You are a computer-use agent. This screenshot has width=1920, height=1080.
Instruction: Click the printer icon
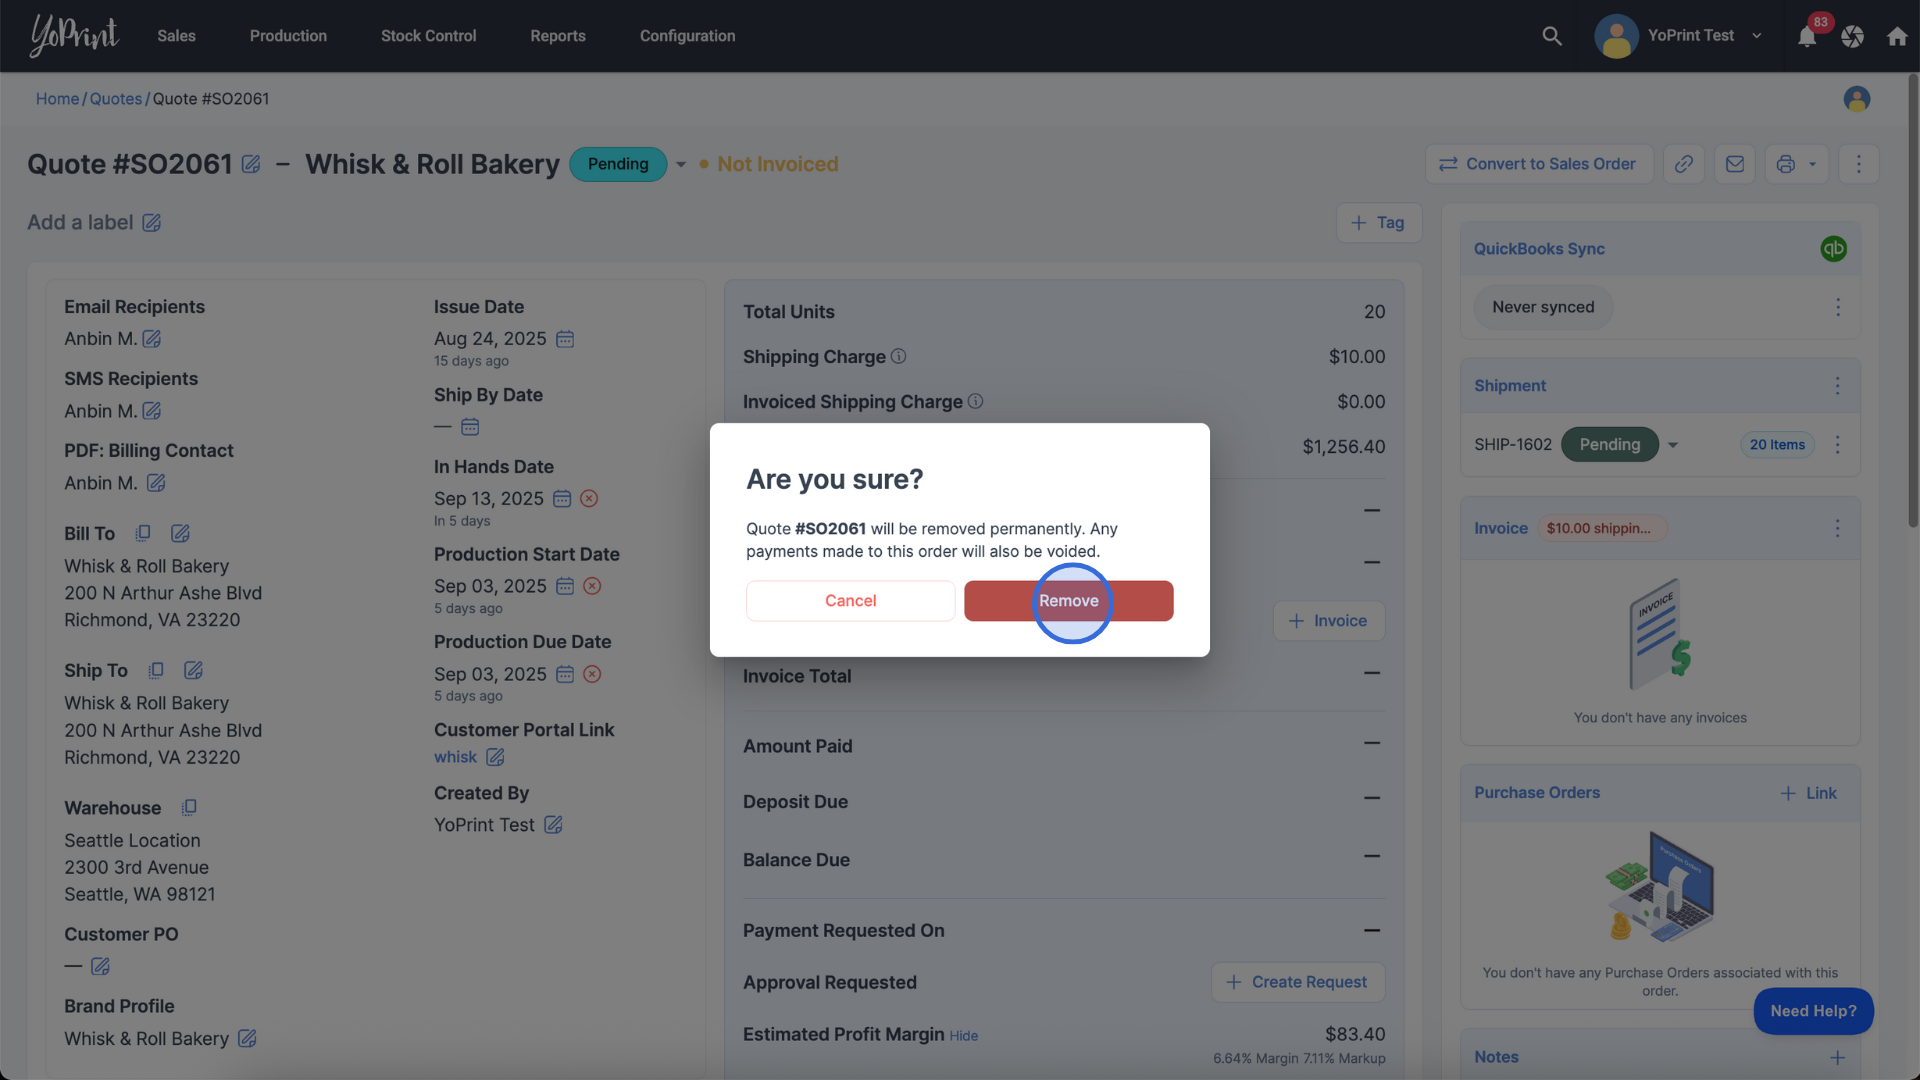(1786, 164)
